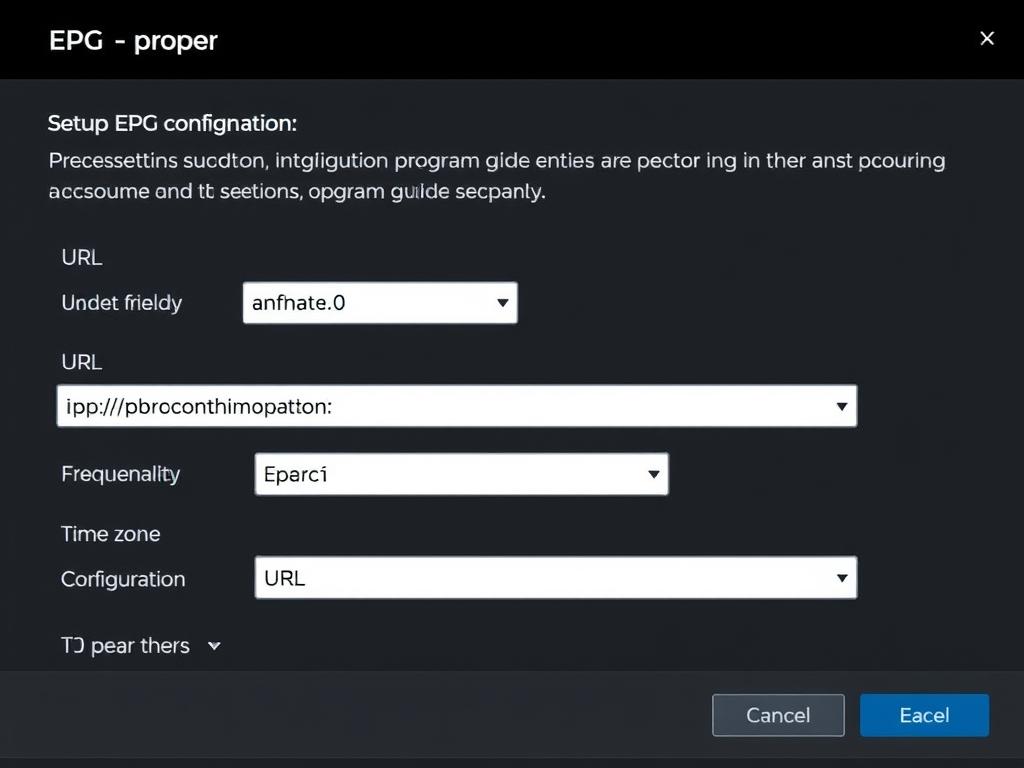Click the Configuration label

123,579
